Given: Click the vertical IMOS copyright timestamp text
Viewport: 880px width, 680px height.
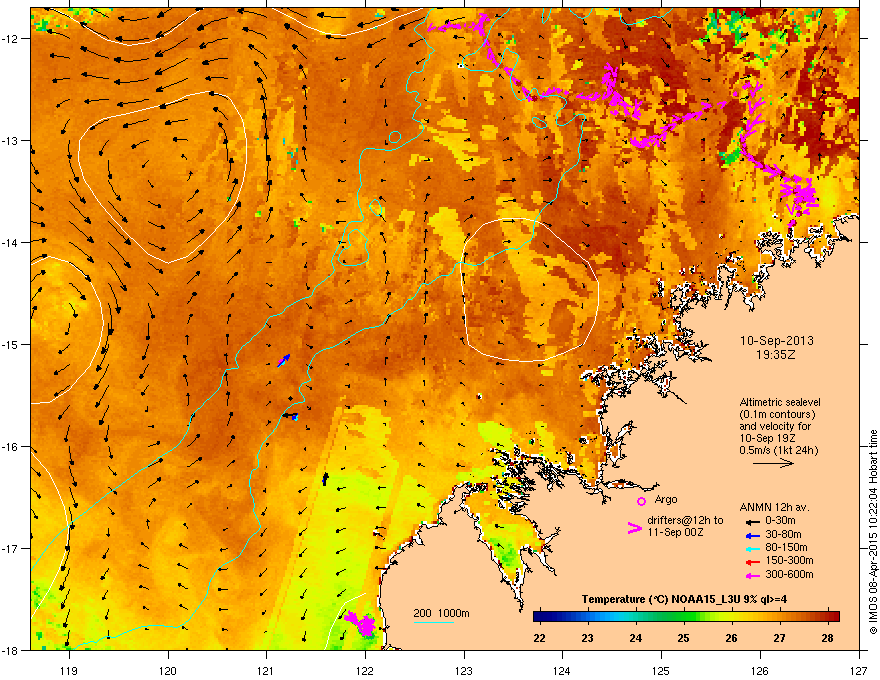Looking at the screenshot, I should tap(873, 531).
